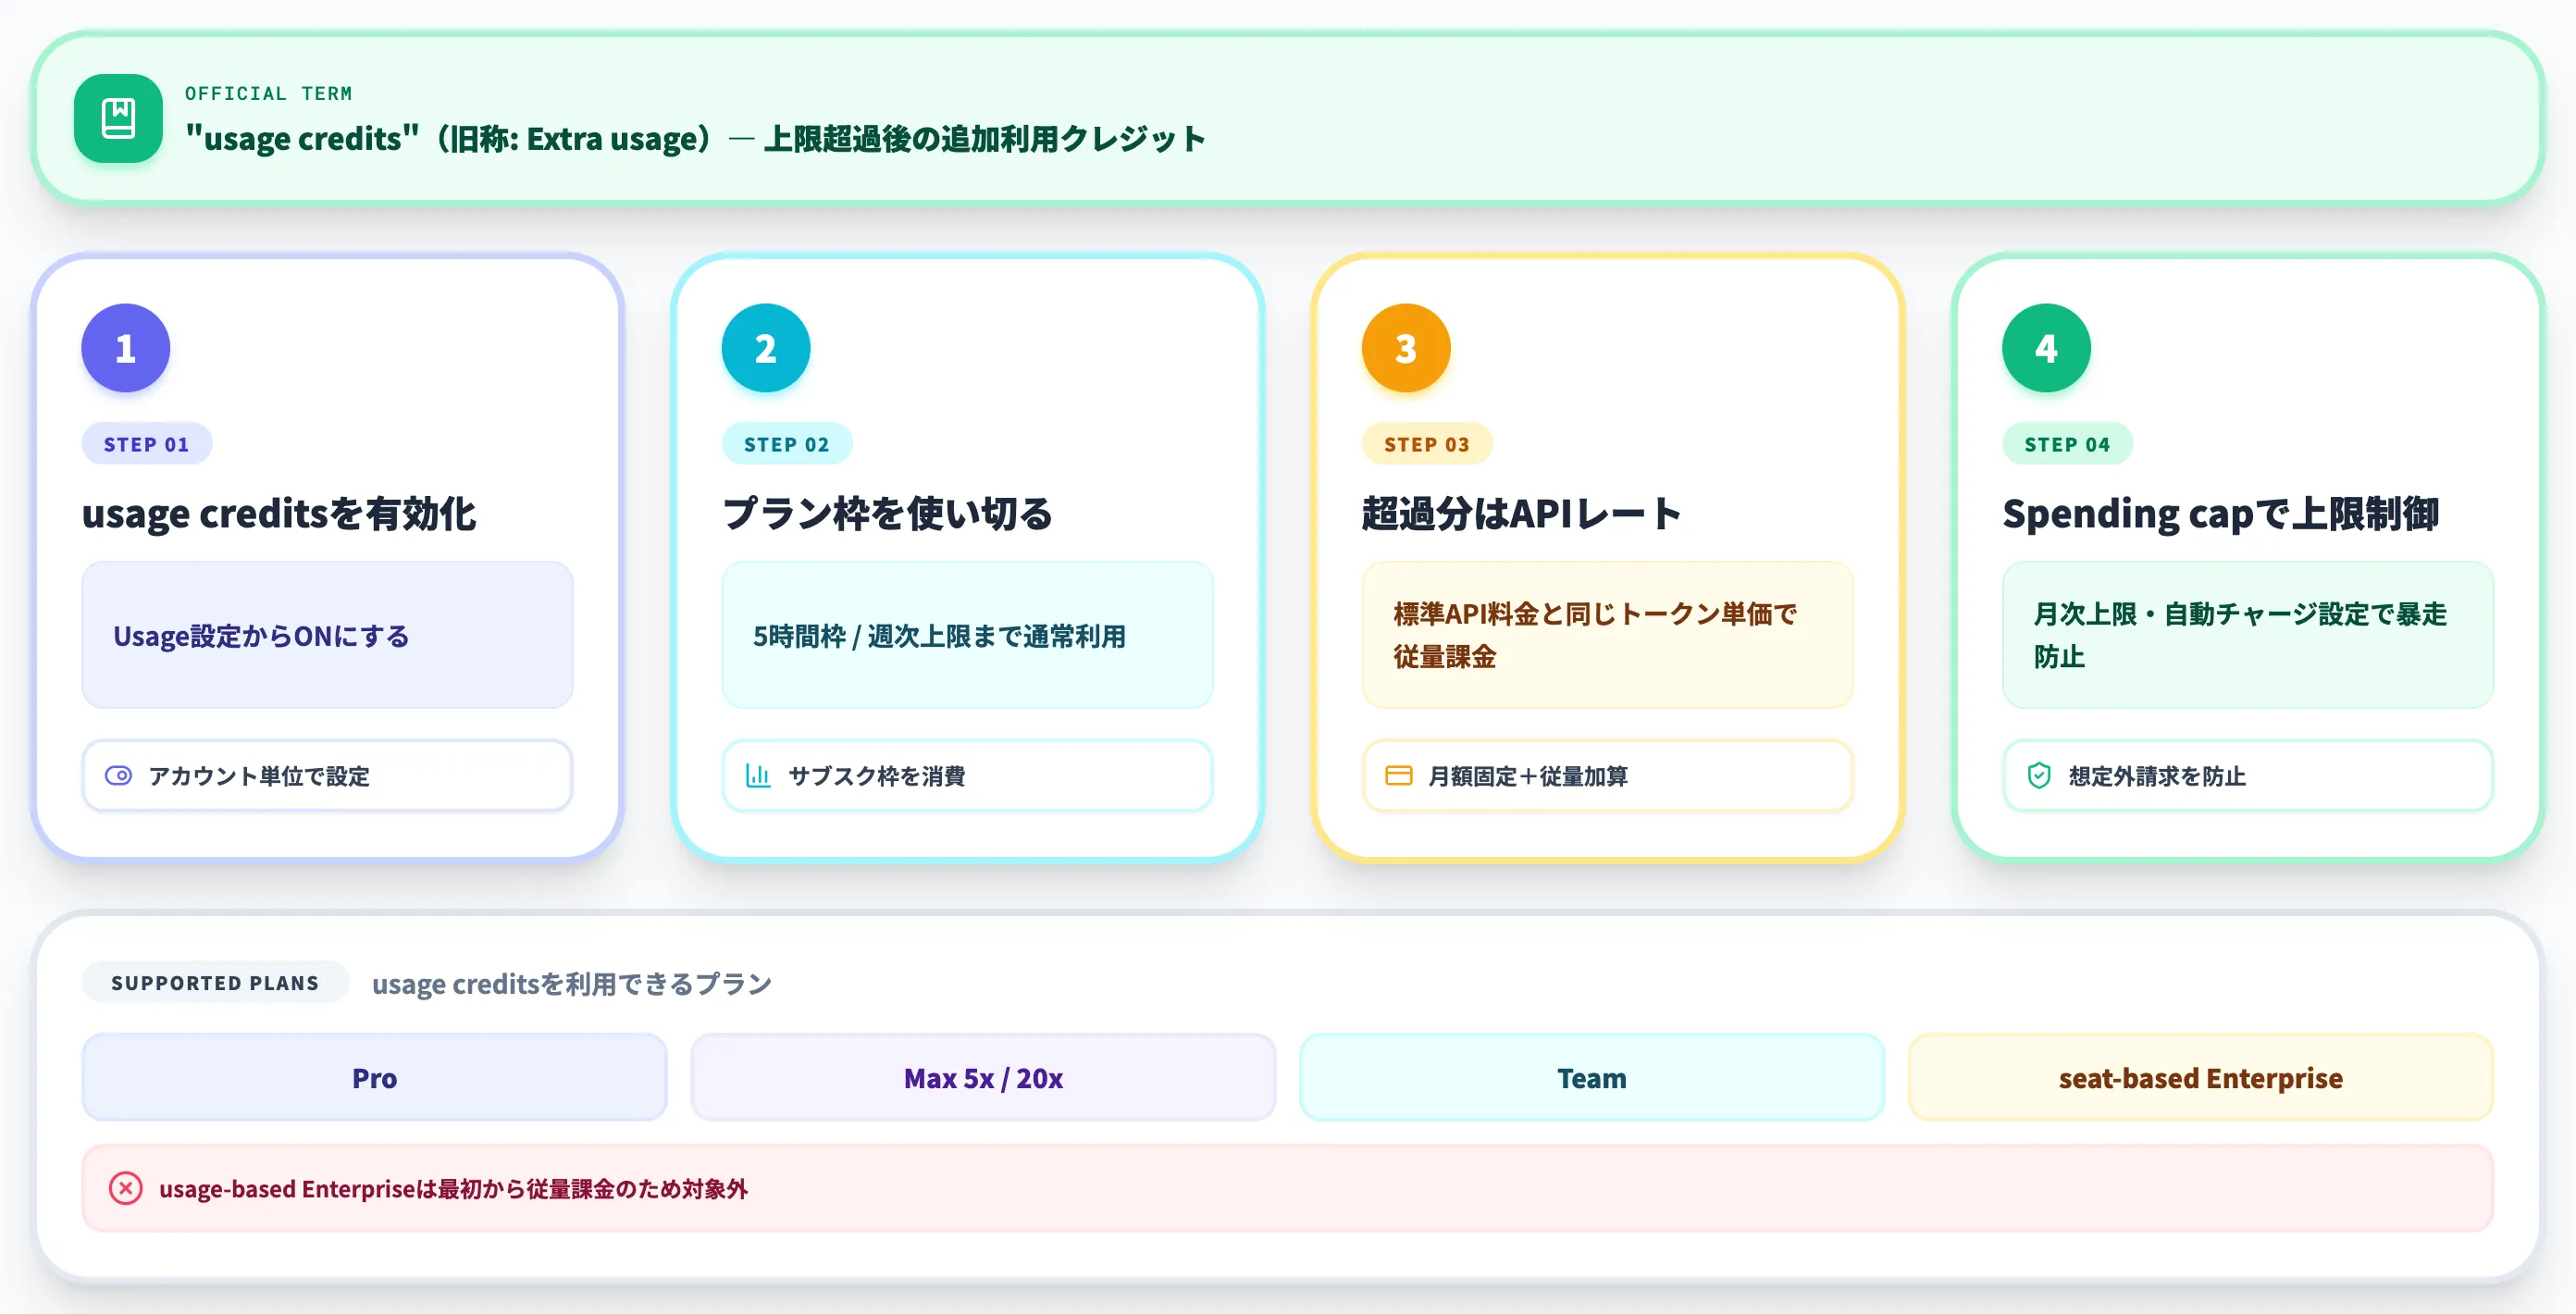Viewport: 2576px width, 1314px height.
Task: Click the STEP 04 badge
Action: click(2066, 444)
